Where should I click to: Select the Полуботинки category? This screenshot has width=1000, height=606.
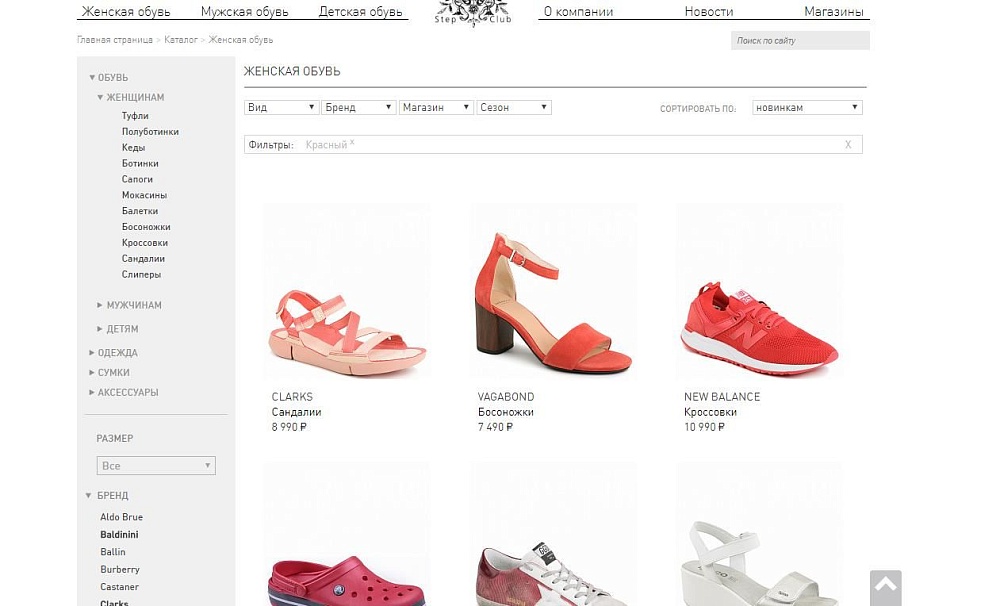pyautogui.click(x=151, y=131)
